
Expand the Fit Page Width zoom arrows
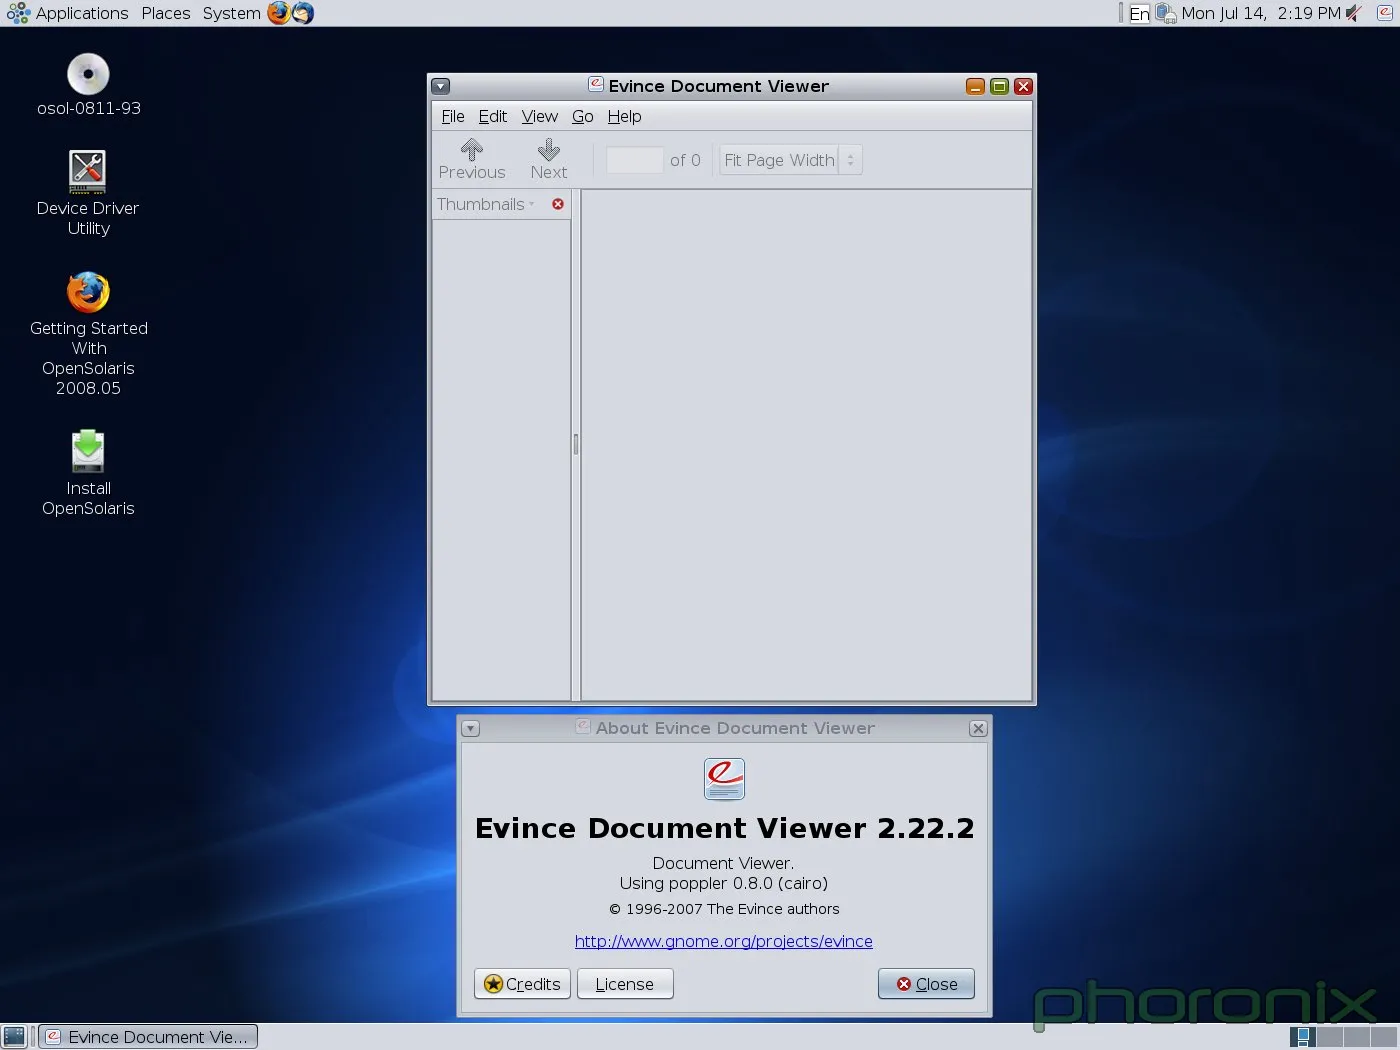pyautogui.click(x=851, y=160)
